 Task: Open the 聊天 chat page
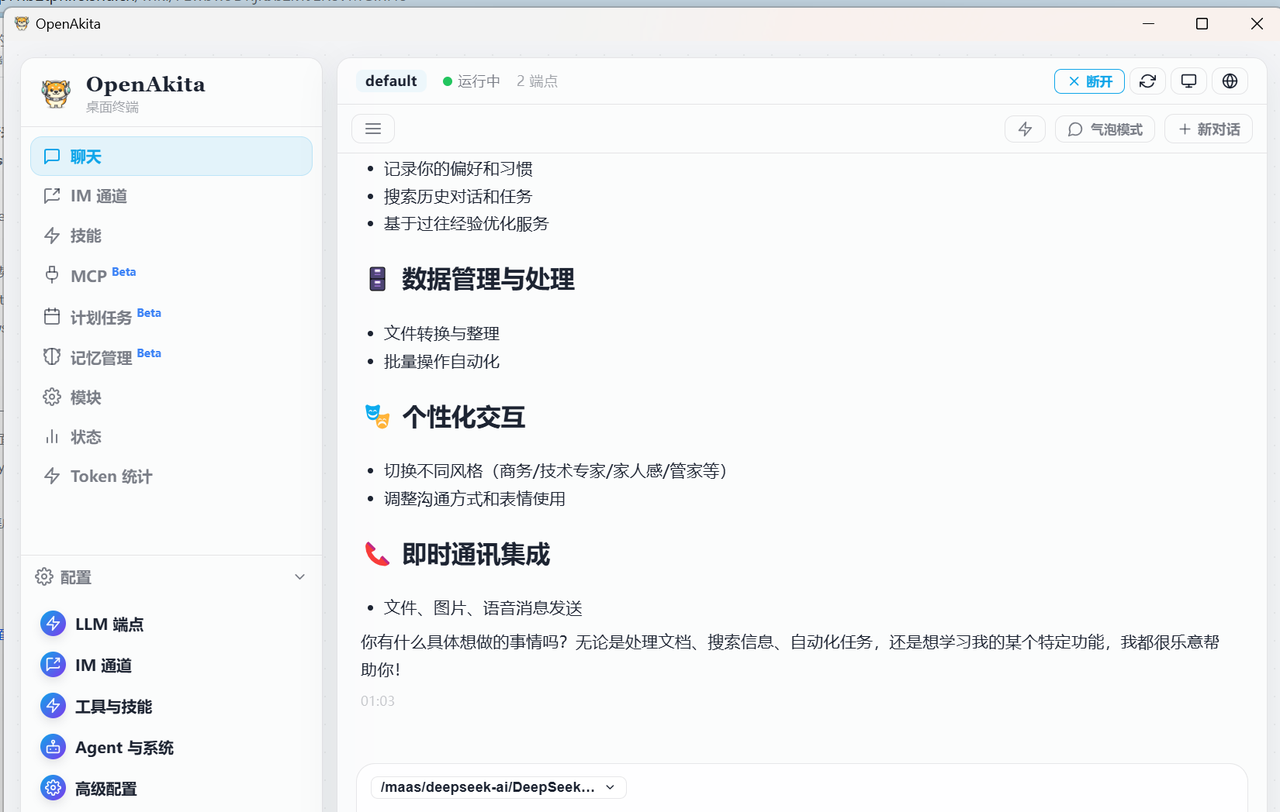[x=171, y=156]
